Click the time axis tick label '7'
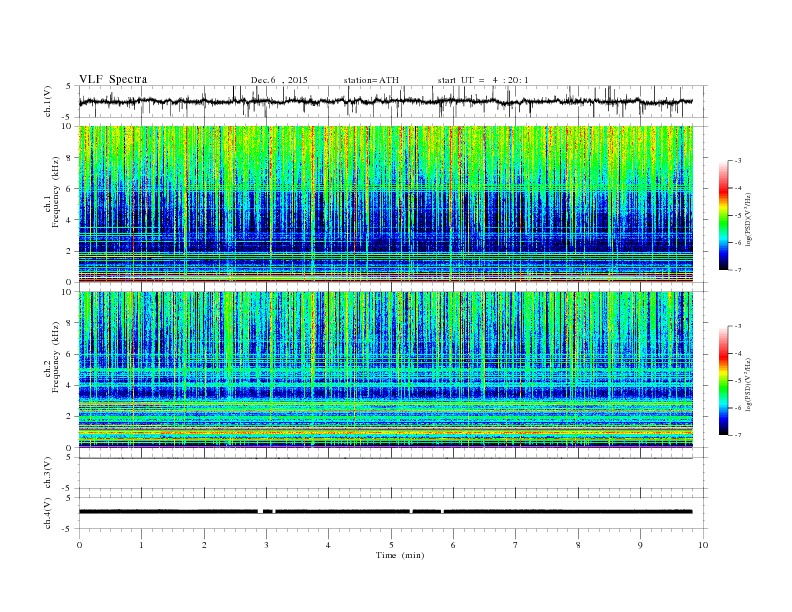The height and width of the screenshot is (612, 792). [x=516, y=545]
